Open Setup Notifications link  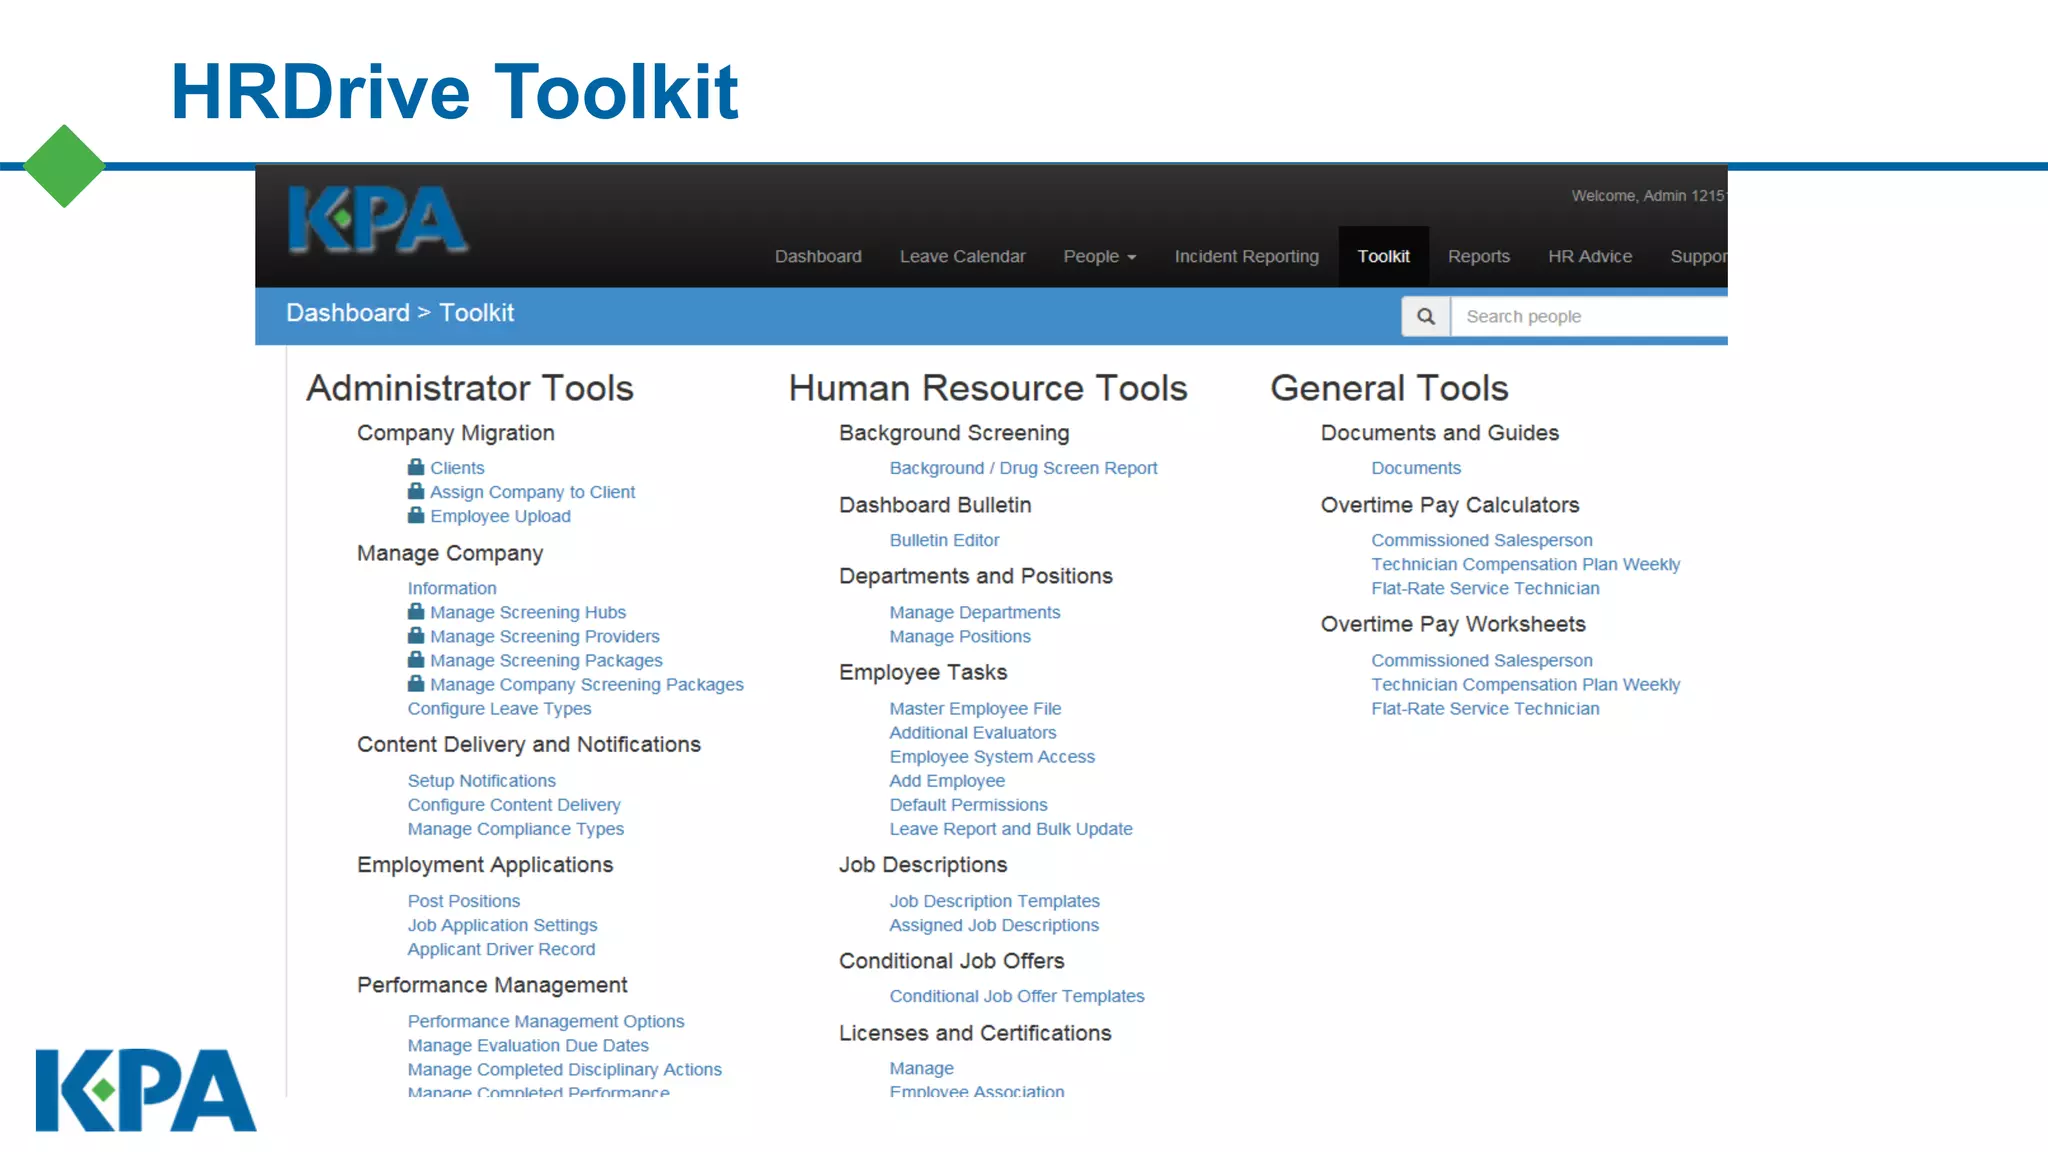coord(481,780)
